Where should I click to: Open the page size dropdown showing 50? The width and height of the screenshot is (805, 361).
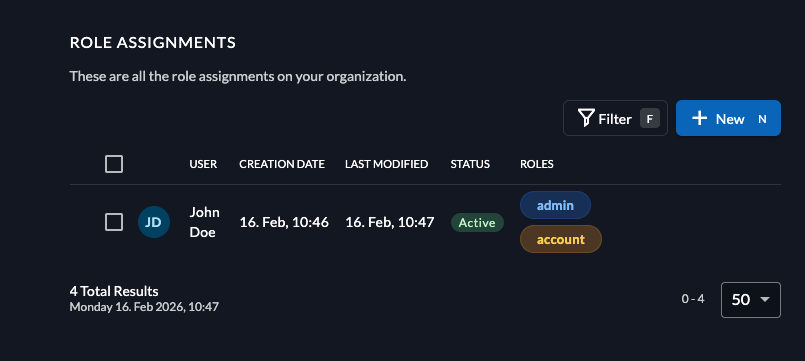coord(751,299)
